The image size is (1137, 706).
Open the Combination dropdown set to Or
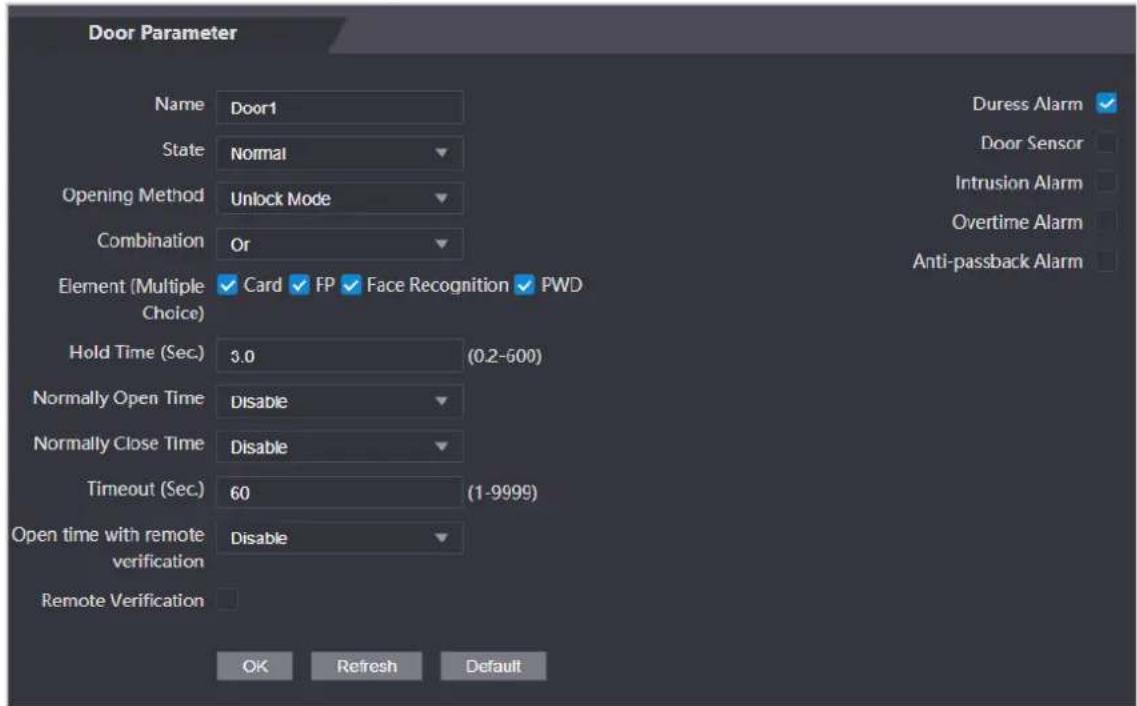click(339, 244)
